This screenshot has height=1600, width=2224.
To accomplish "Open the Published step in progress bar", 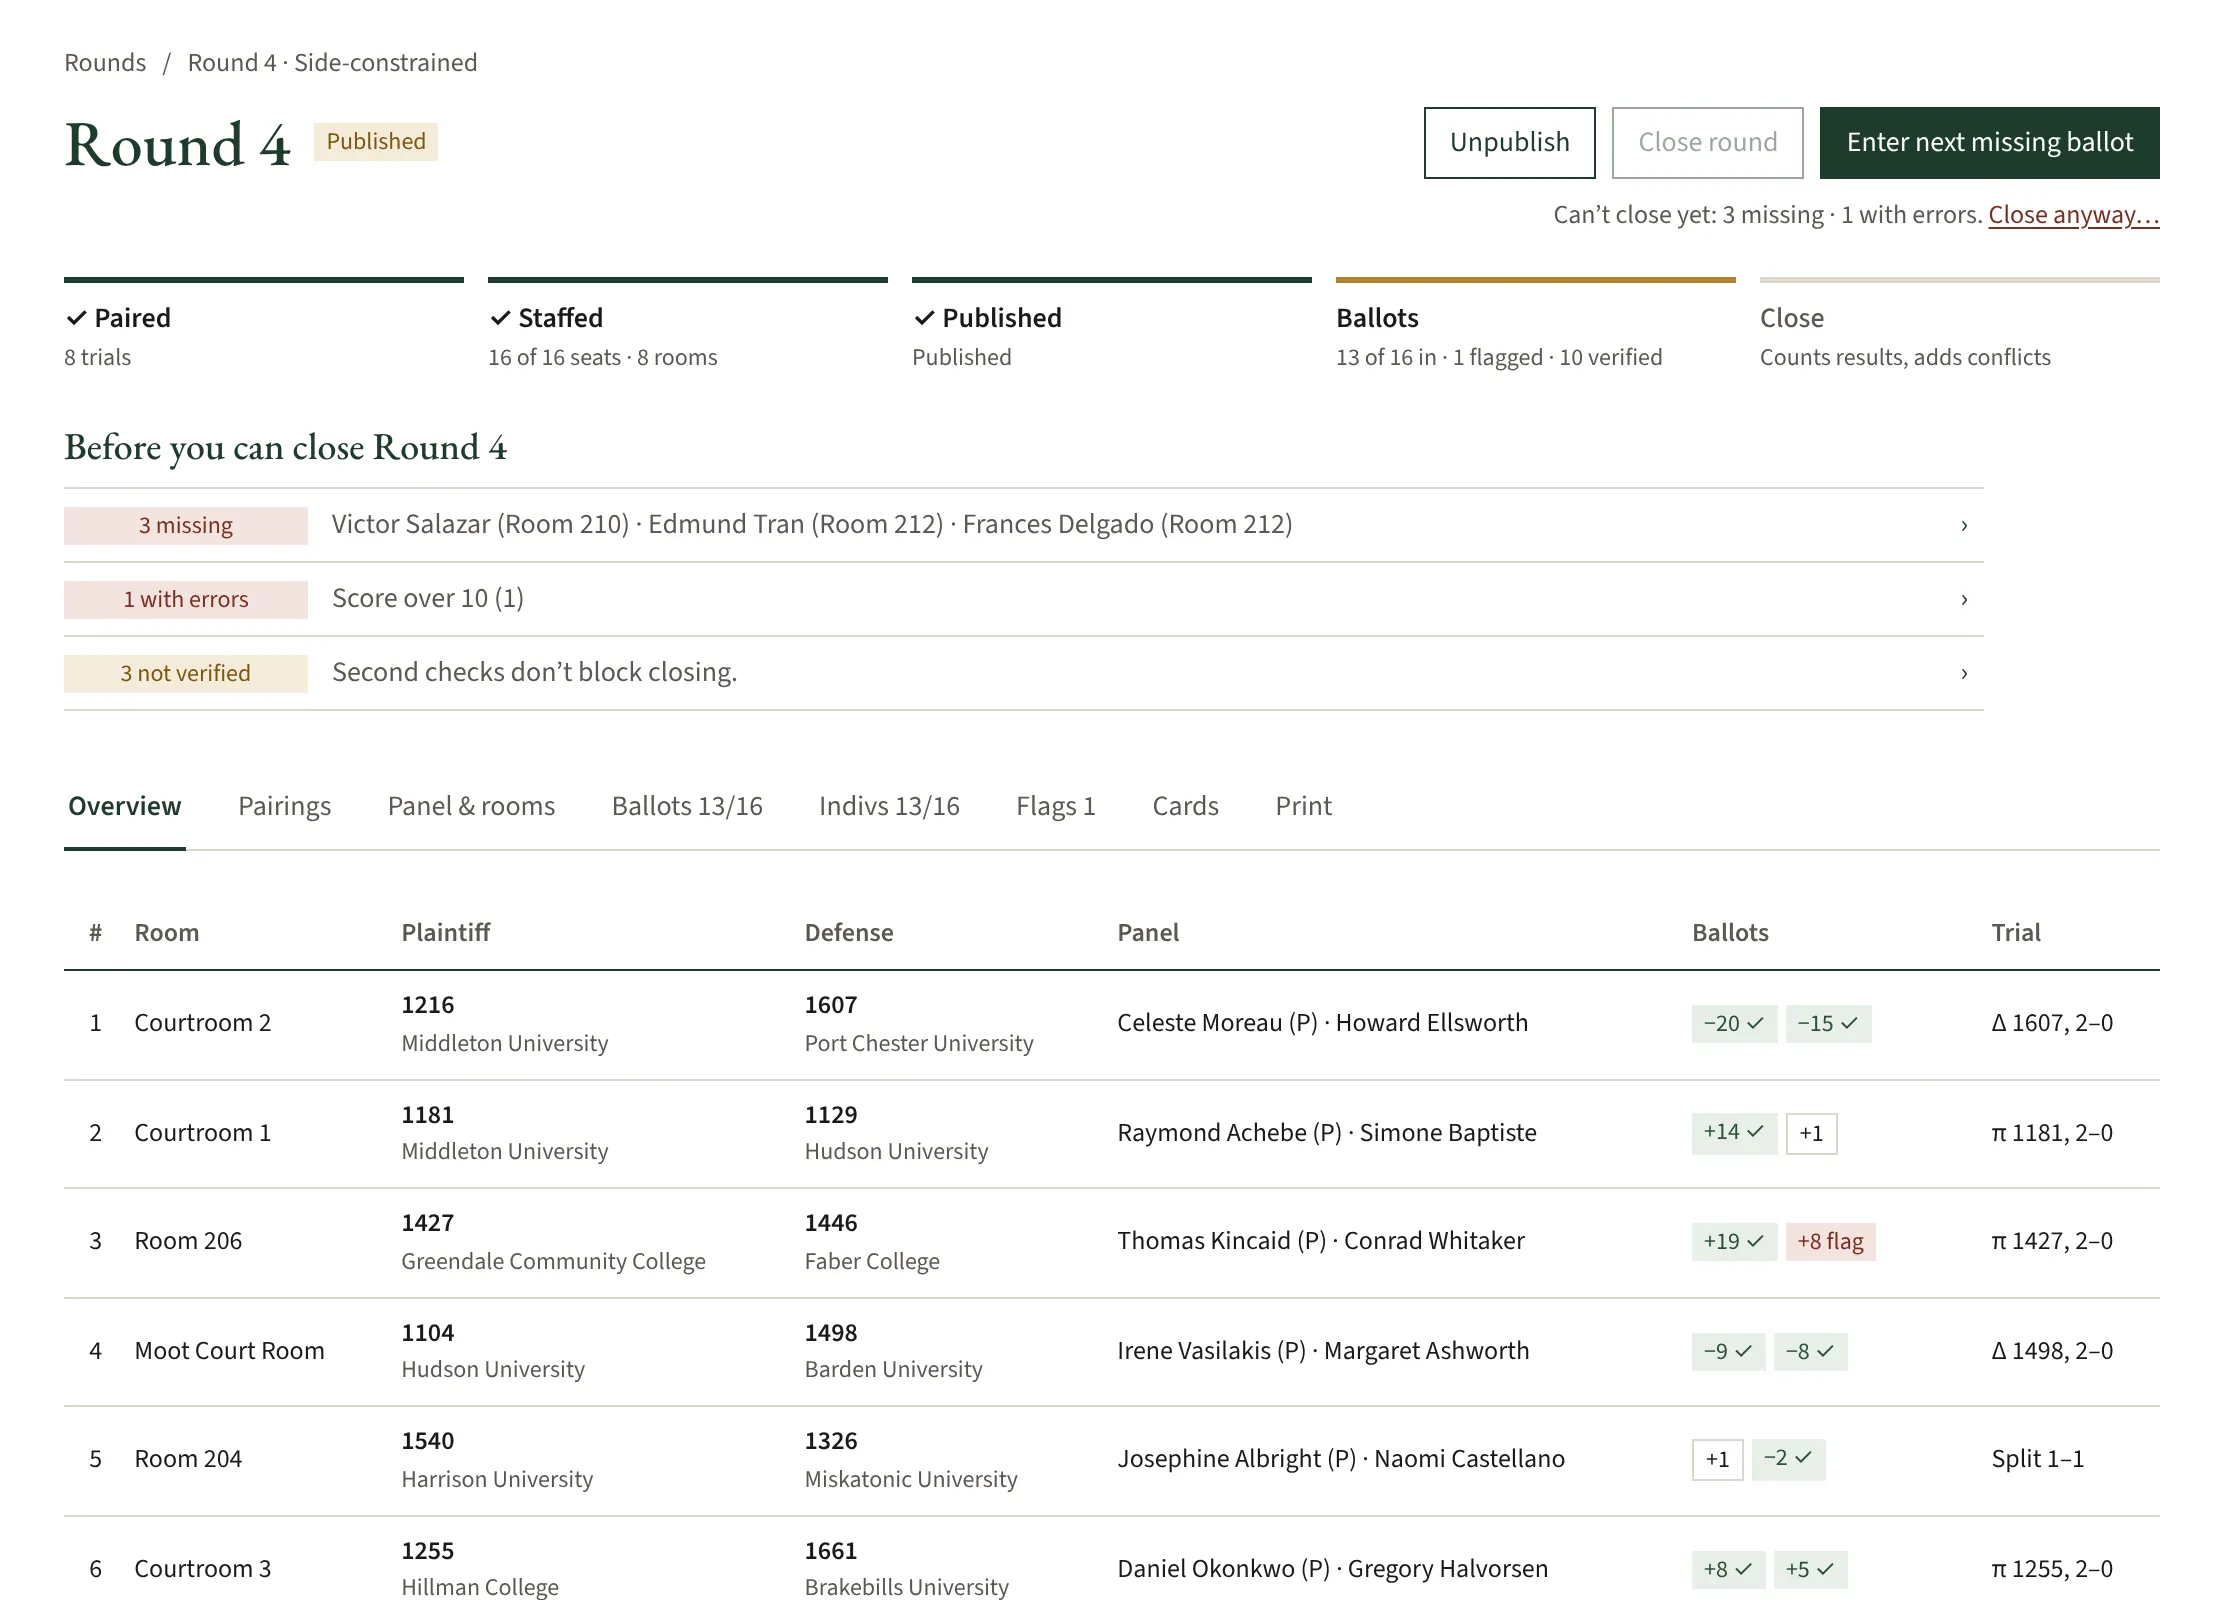I will point(1112,326).
